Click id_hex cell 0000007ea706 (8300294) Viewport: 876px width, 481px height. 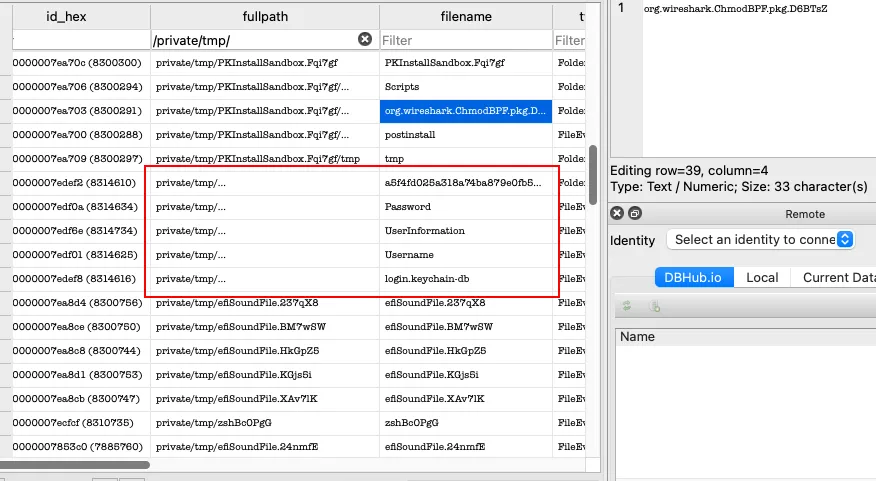coord(81,87)
